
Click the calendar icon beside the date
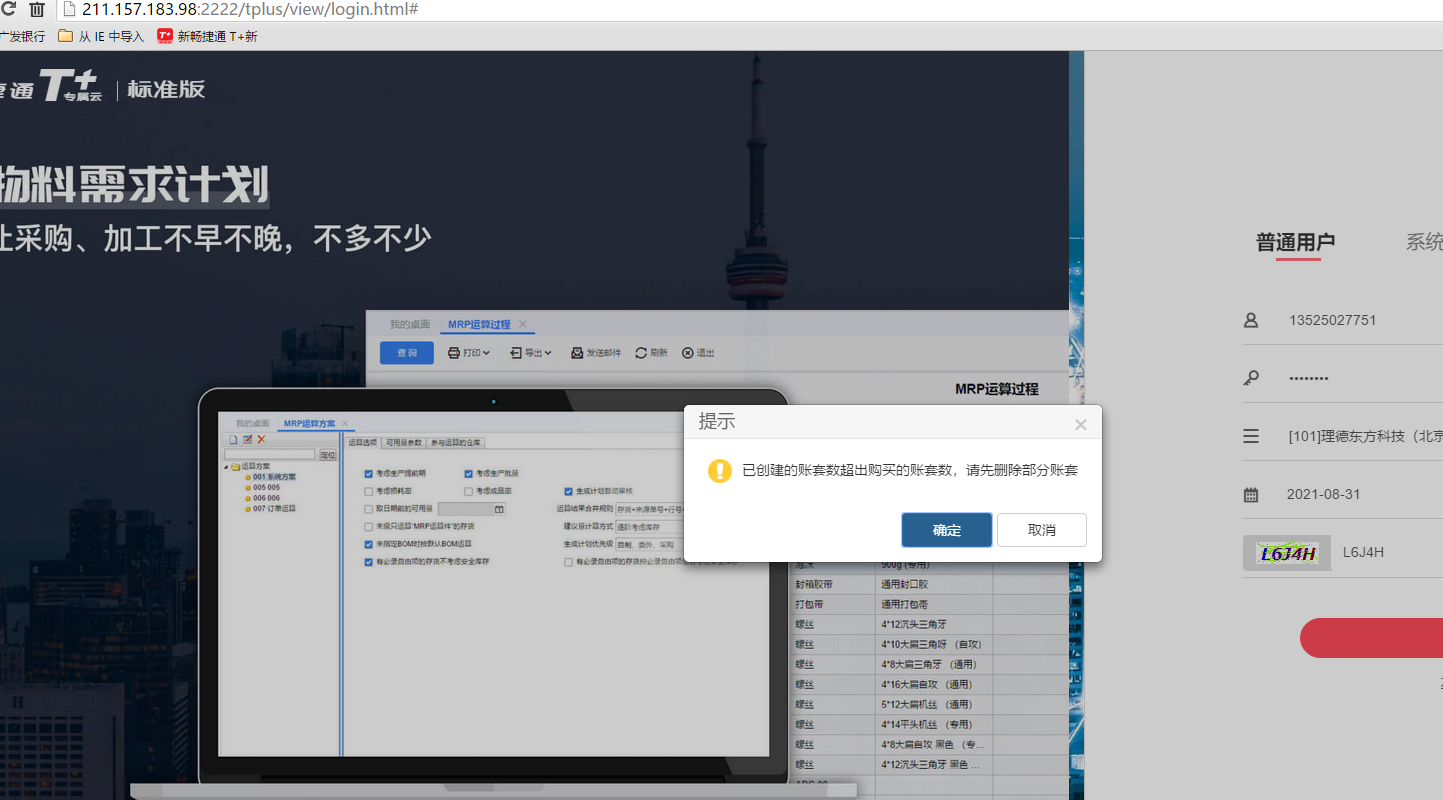1251,494
